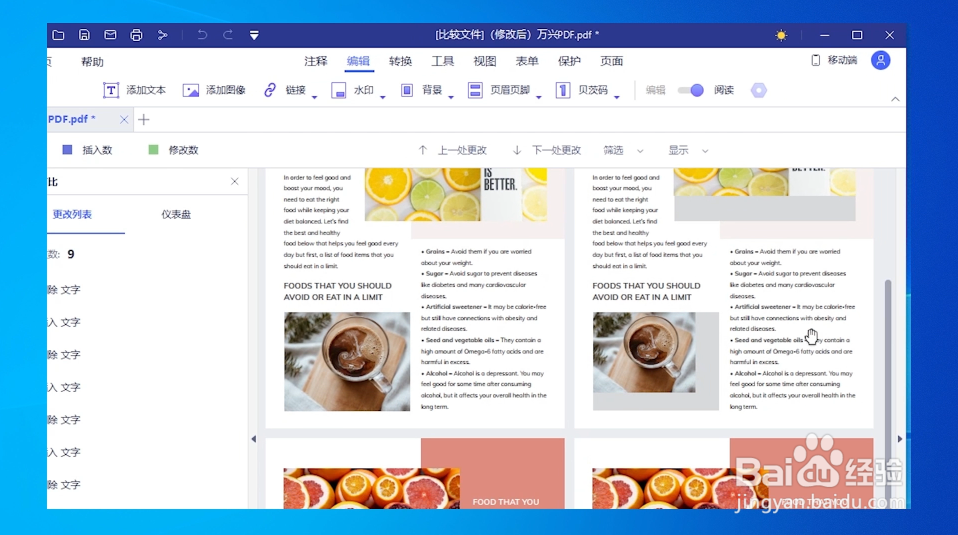Print the document using printer icon

tap(136, 35)
